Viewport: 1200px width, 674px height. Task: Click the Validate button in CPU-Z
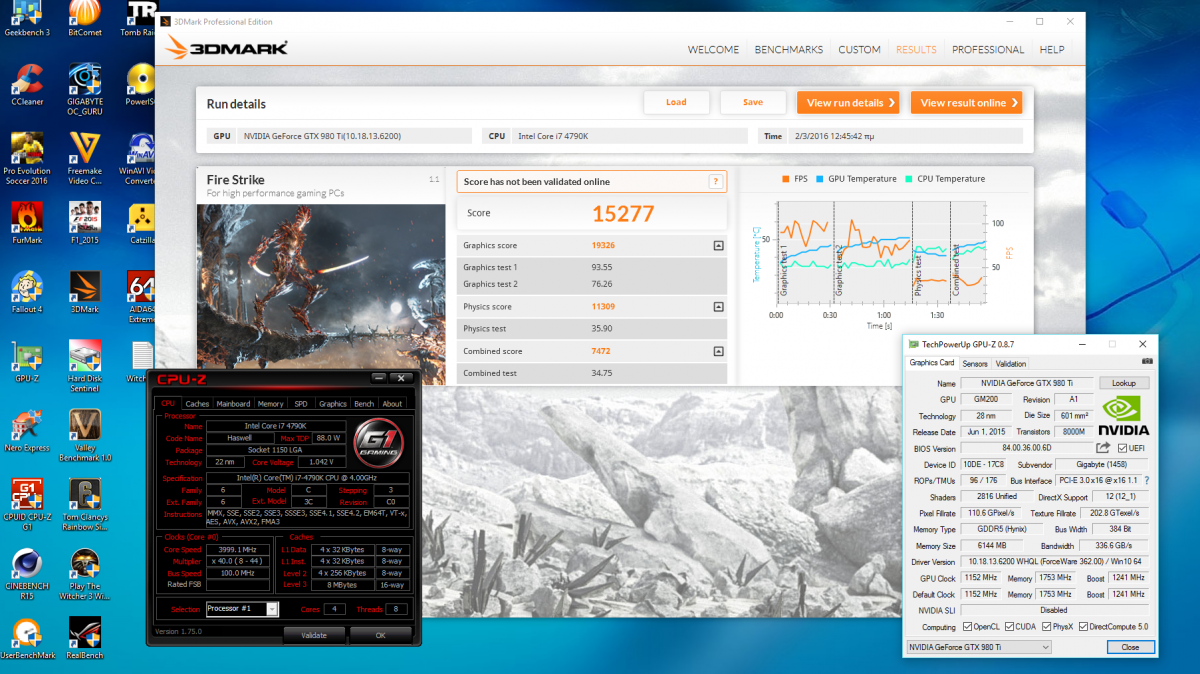point(313,635)
